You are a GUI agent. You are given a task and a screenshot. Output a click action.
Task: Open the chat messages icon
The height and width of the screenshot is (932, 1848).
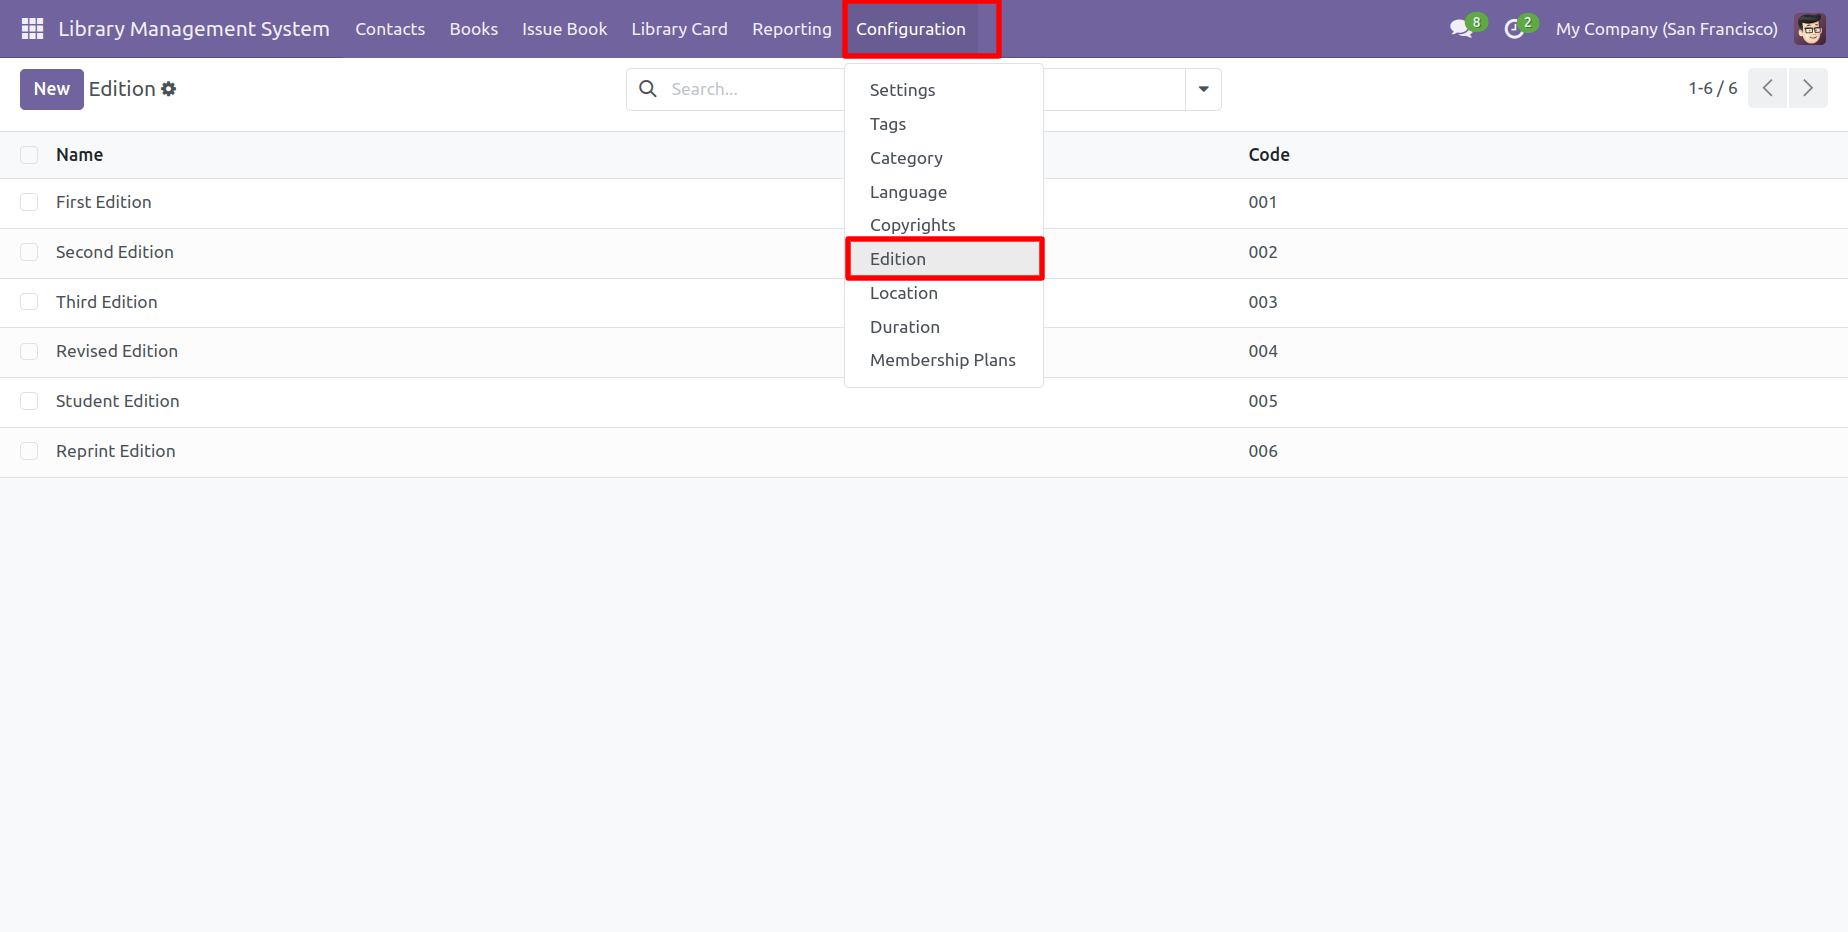click(x=1461, y=29)
